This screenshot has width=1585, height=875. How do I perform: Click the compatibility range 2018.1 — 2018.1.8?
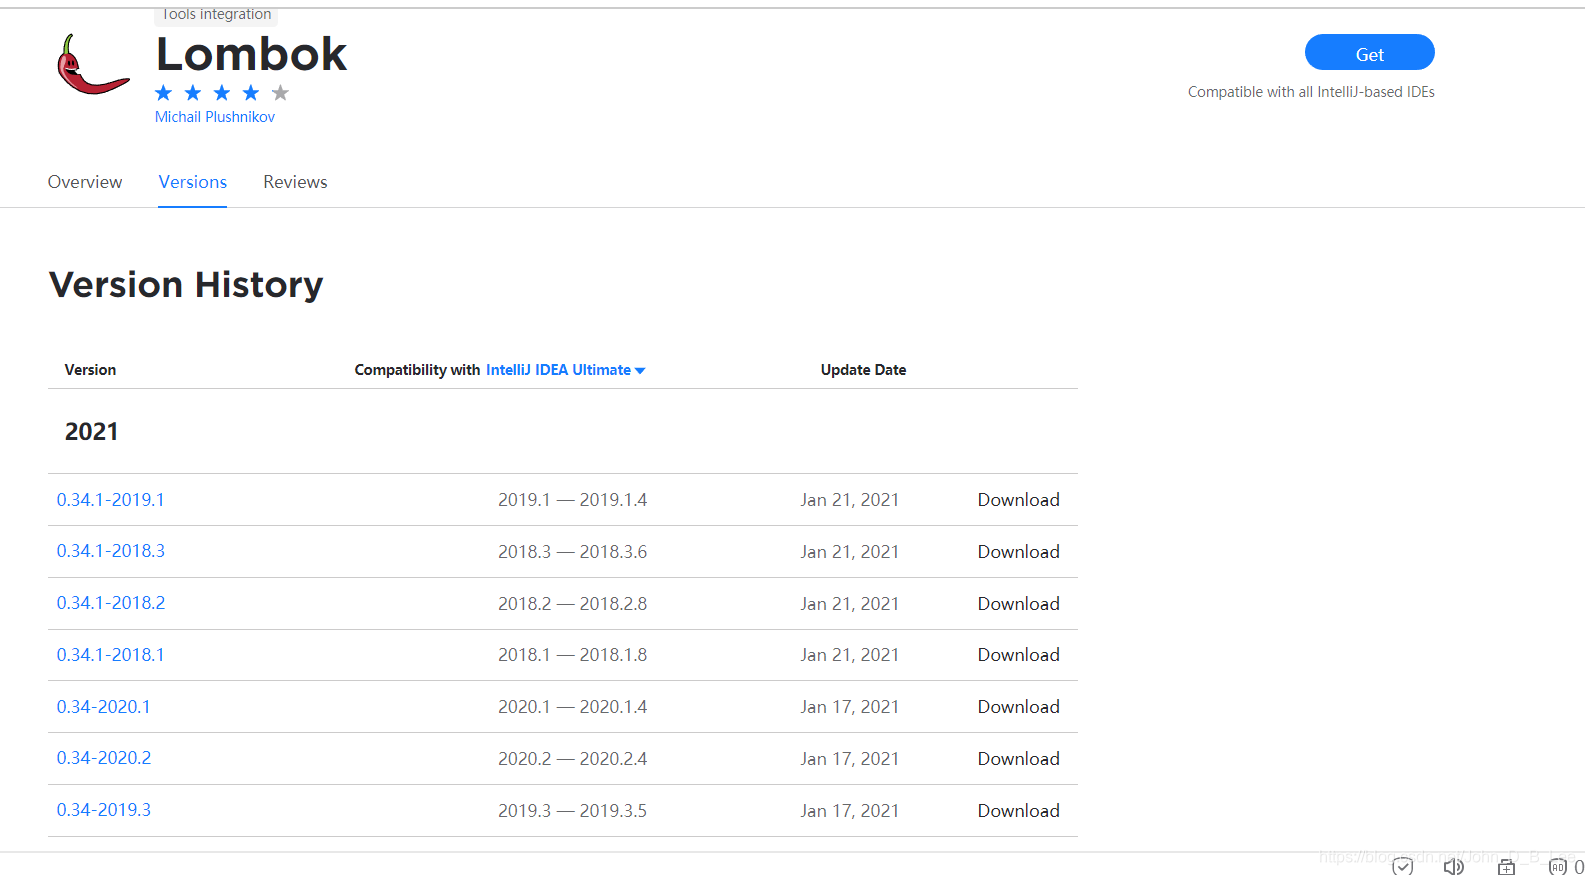pyautogui.click(x=572, y=655)
